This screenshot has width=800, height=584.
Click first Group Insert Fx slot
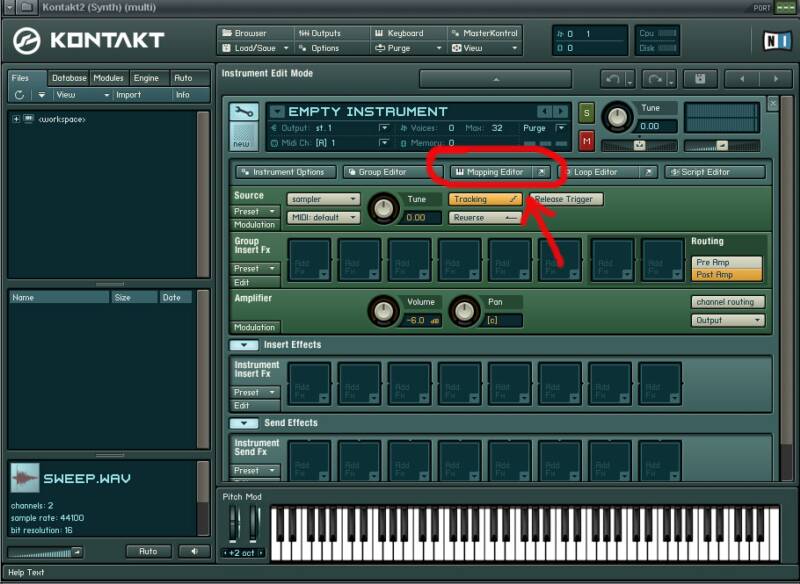click(309, 260)
